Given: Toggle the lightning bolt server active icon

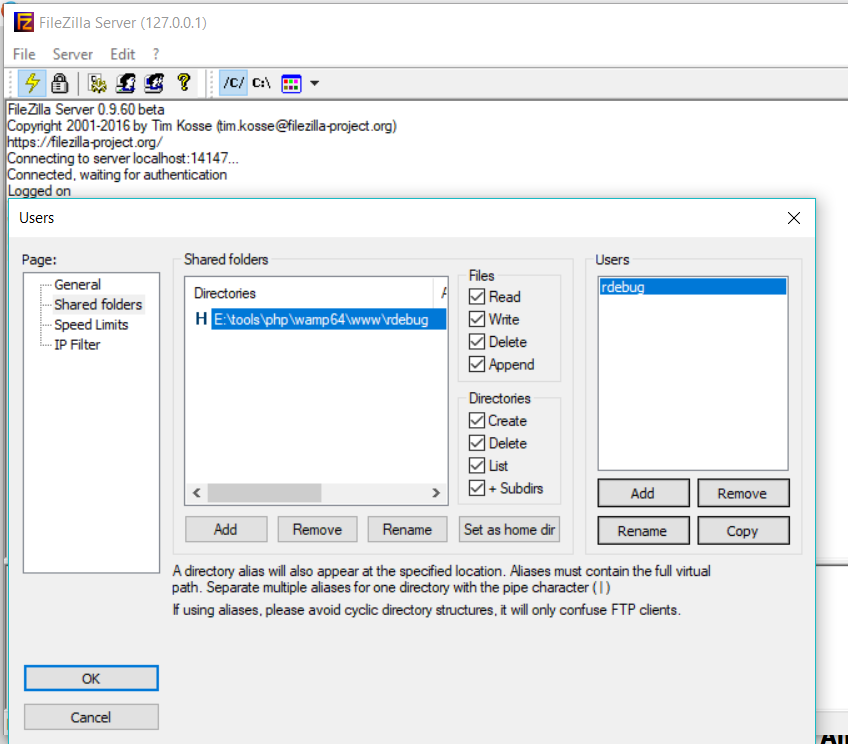Looking at the screenshot, I should [32, 83].
